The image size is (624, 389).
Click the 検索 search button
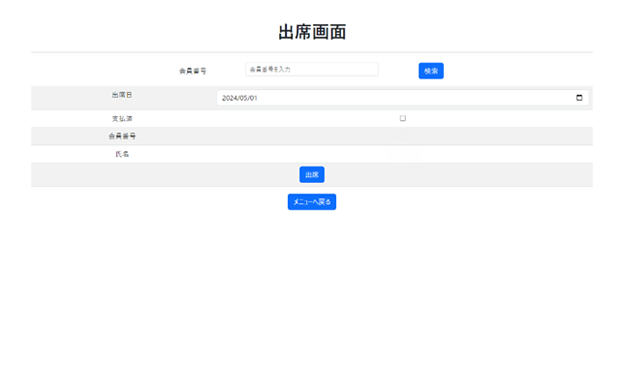[x=431, y=71]
